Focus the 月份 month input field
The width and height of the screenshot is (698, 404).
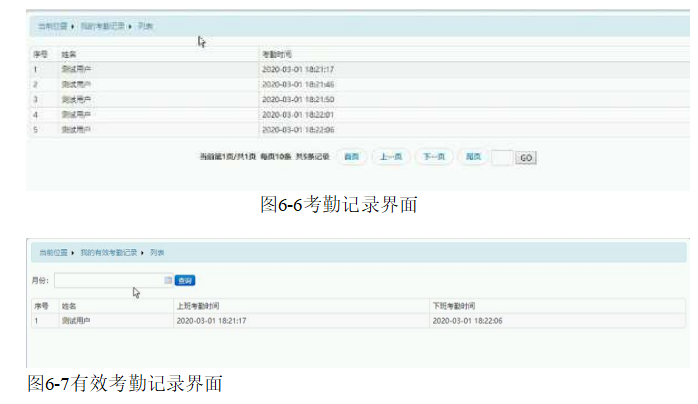[x=114, y=280]
